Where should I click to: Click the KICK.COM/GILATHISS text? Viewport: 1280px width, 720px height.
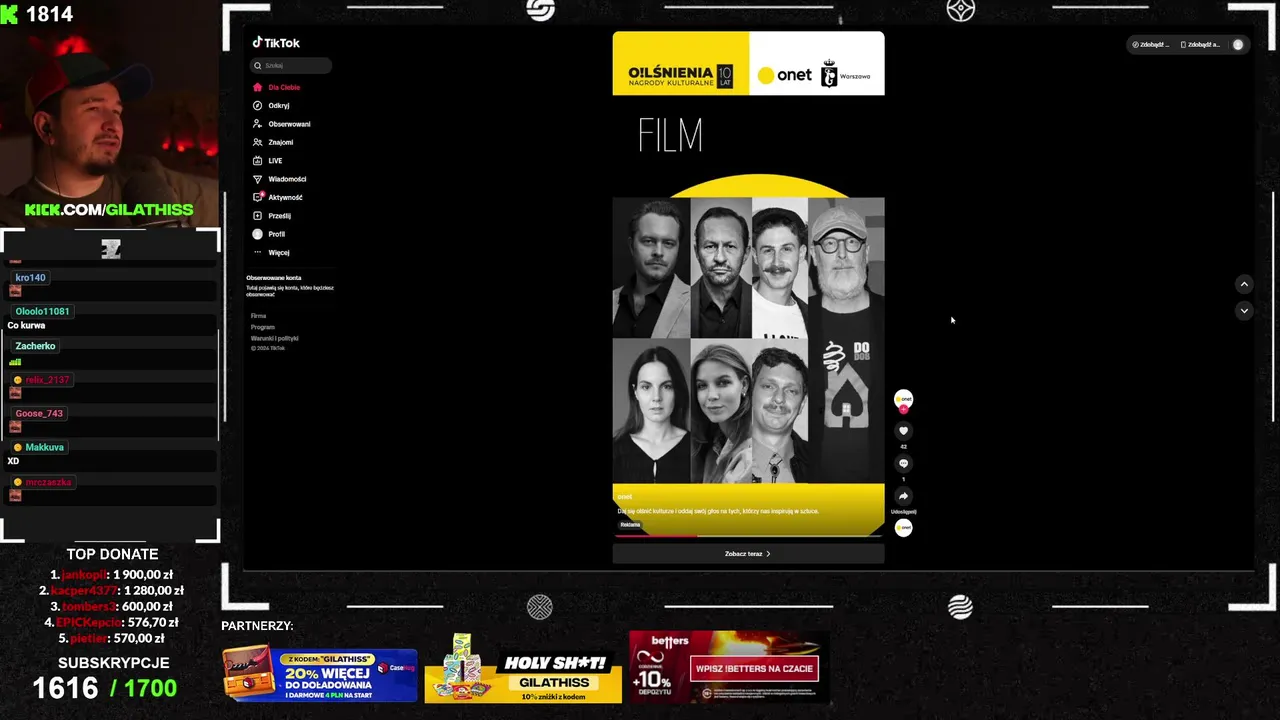109,210
